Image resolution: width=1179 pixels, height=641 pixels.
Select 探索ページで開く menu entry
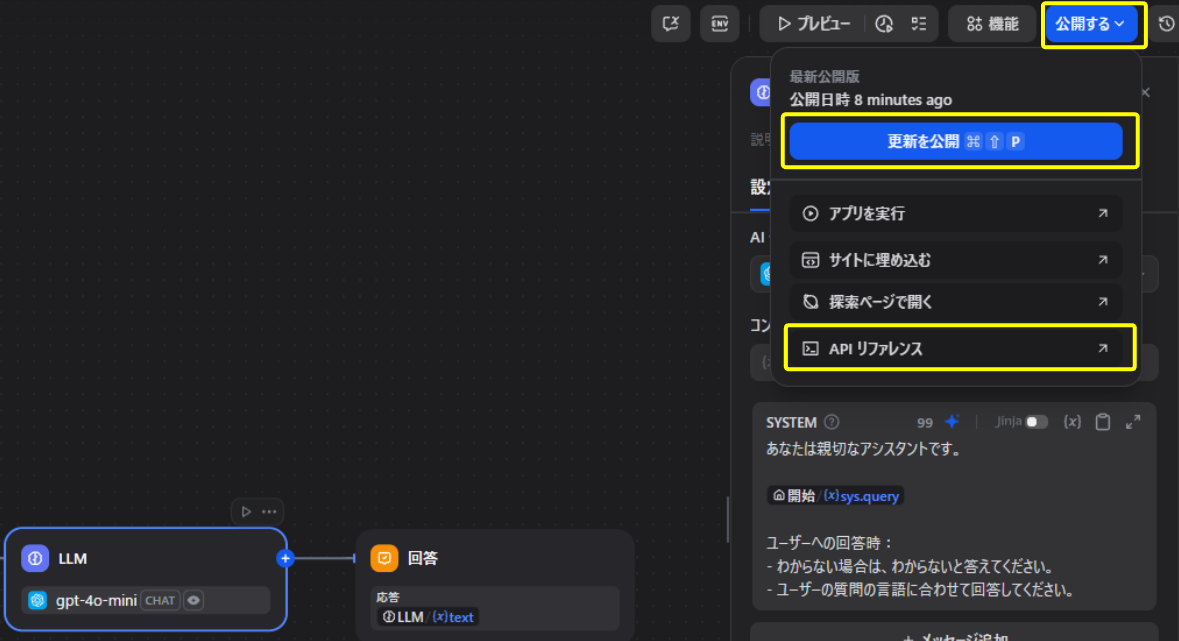pyautogui.click(x=956, y=302)
